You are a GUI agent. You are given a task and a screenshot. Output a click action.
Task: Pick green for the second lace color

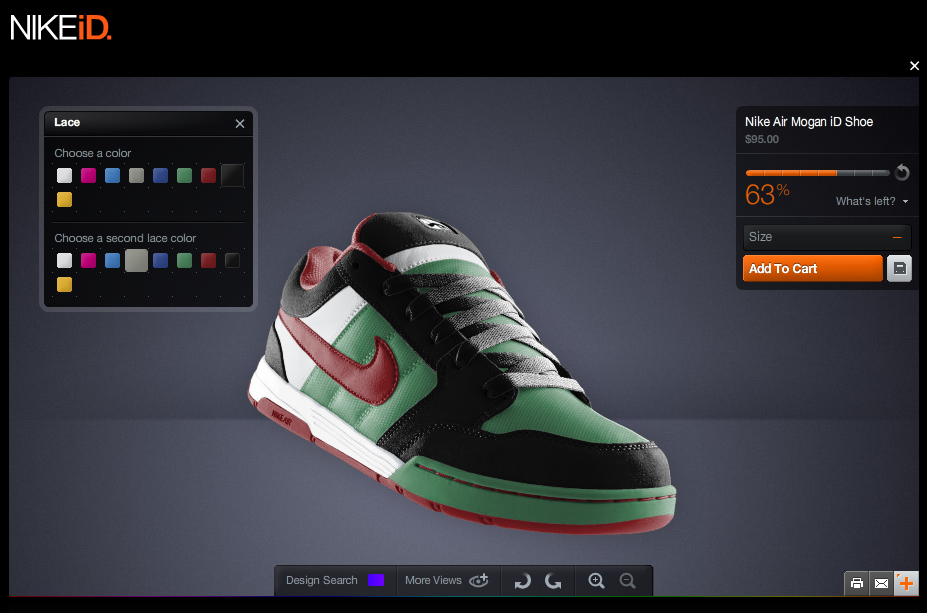[184, 261]
